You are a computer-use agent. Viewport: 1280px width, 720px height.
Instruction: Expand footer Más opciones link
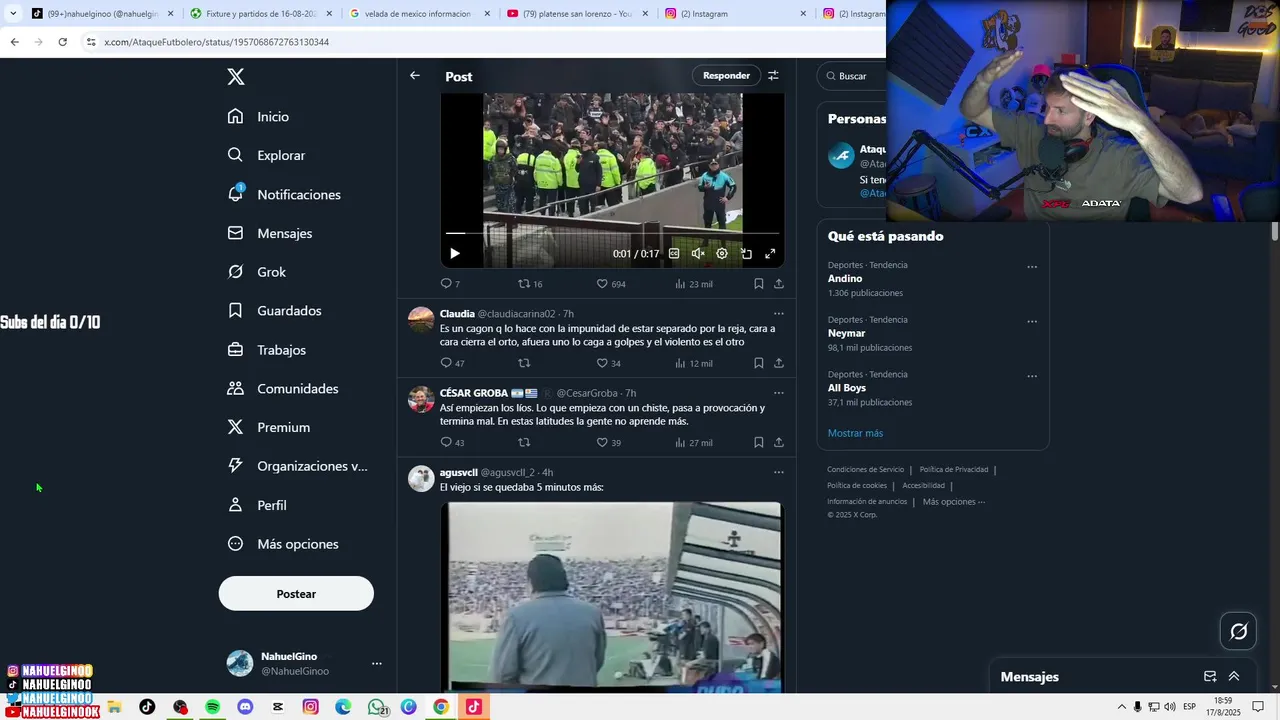click(954, 502)
